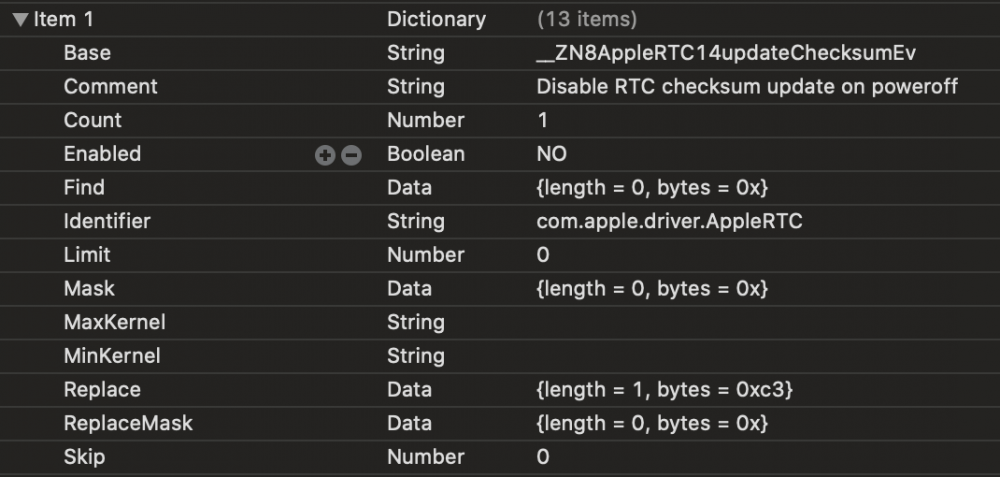Image resolution: width=1000 pixels, height=477 pixels.
Task: Open the Data type for Mask
Action: [409, 289]
